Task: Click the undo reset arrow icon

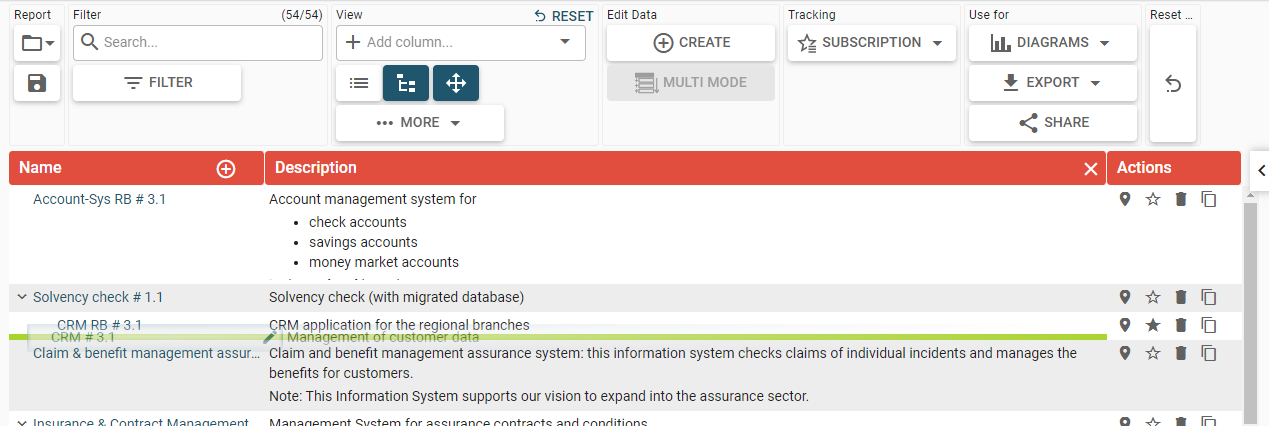Action: click(1173, 85)
